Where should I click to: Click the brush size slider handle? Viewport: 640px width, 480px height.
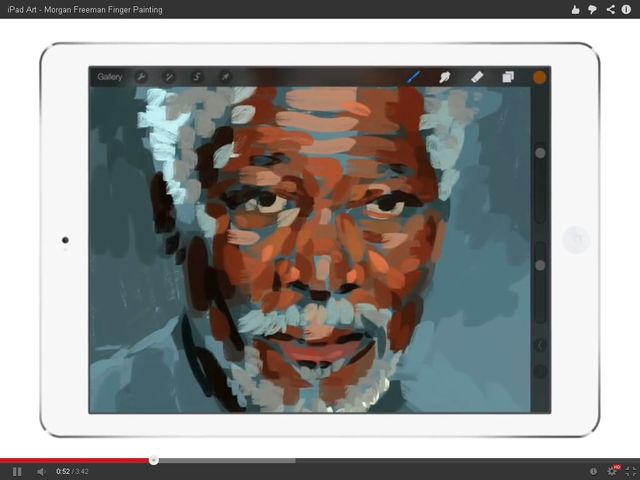click(540, 153)
